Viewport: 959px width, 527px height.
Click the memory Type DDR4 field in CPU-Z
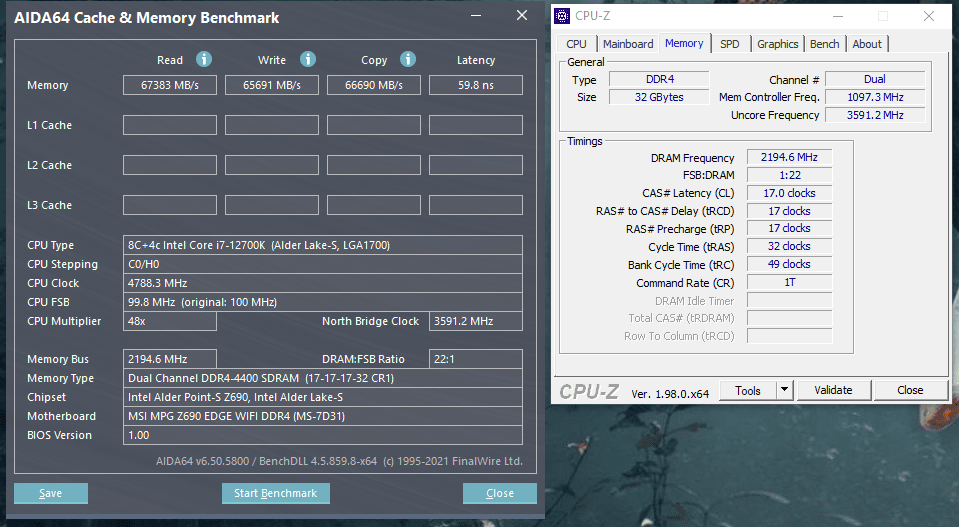pos(659,79)
